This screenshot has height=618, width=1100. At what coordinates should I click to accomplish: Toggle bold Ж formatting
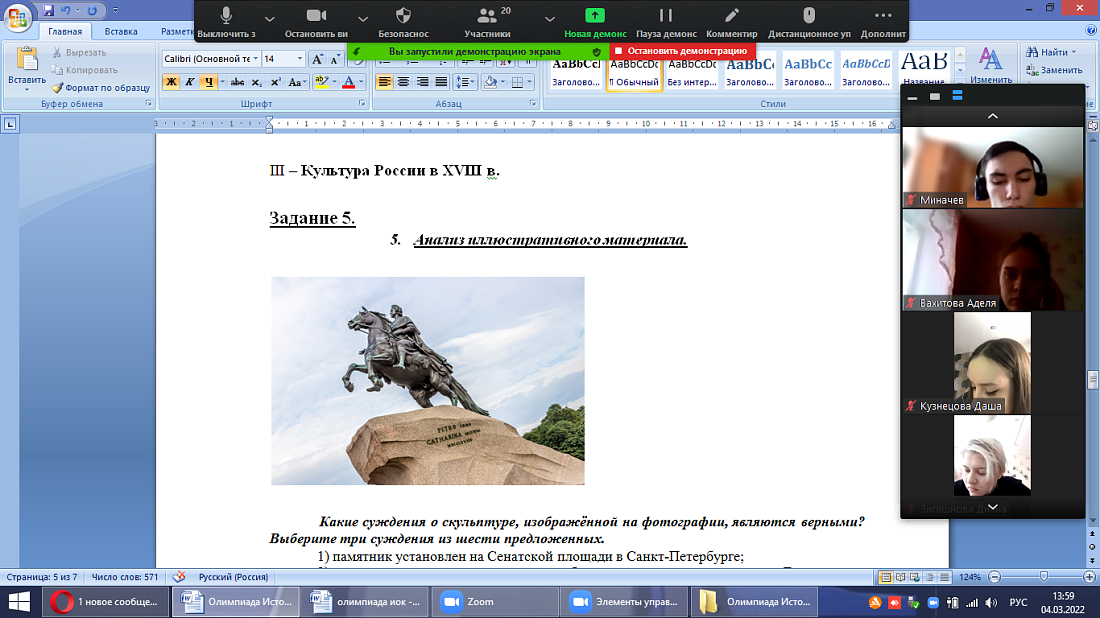click(171, 82)
